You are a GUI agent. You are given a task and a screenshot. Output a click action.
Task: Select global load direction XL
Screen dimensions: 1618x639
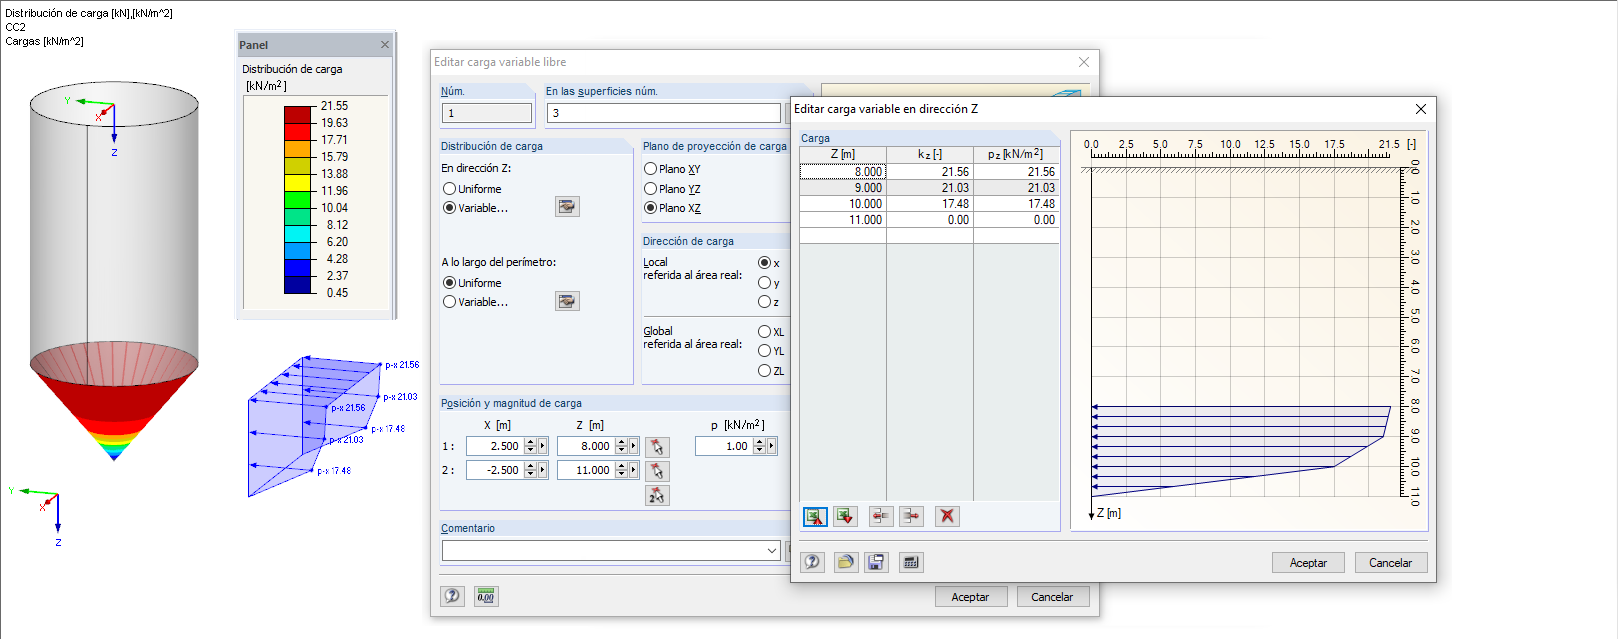pos(764,332)
